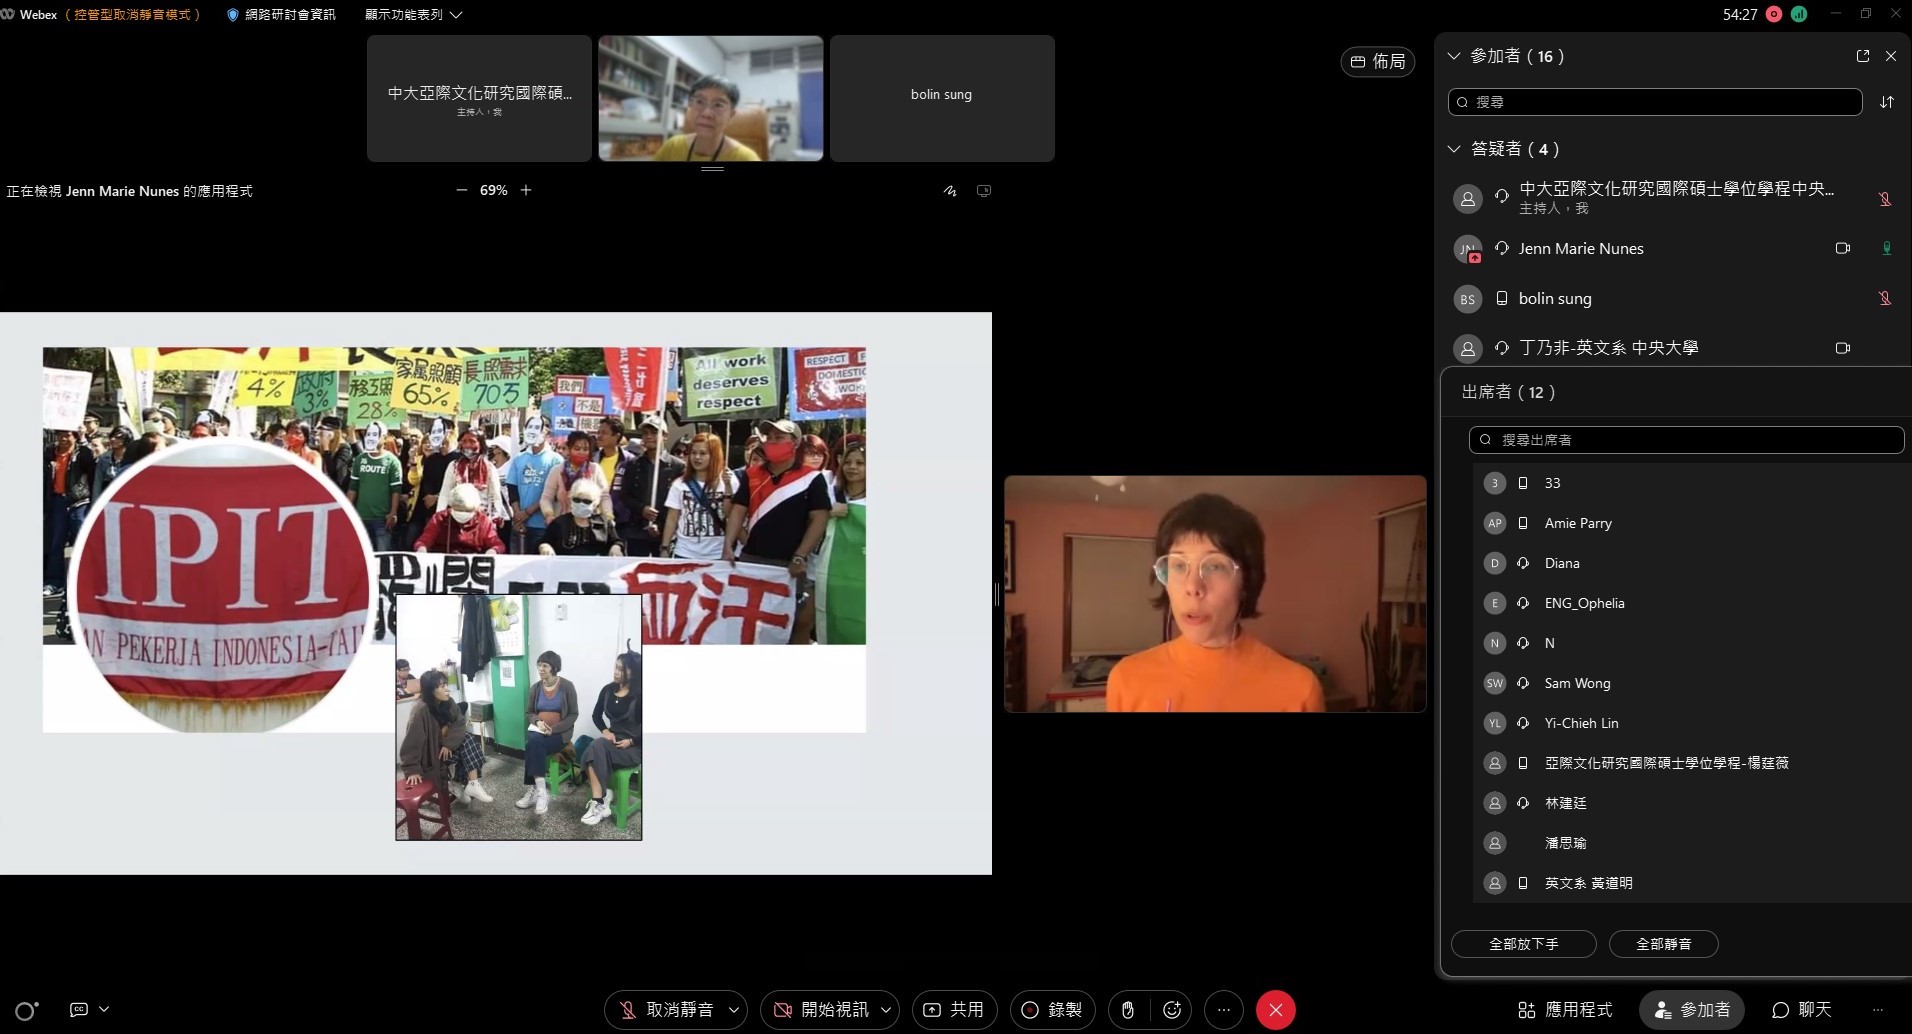The width and height of the screenshot is (1912, 1034).
Task: Open captions options dropdown arrow
Action: pyautogui.click(x=104, y=1010)
